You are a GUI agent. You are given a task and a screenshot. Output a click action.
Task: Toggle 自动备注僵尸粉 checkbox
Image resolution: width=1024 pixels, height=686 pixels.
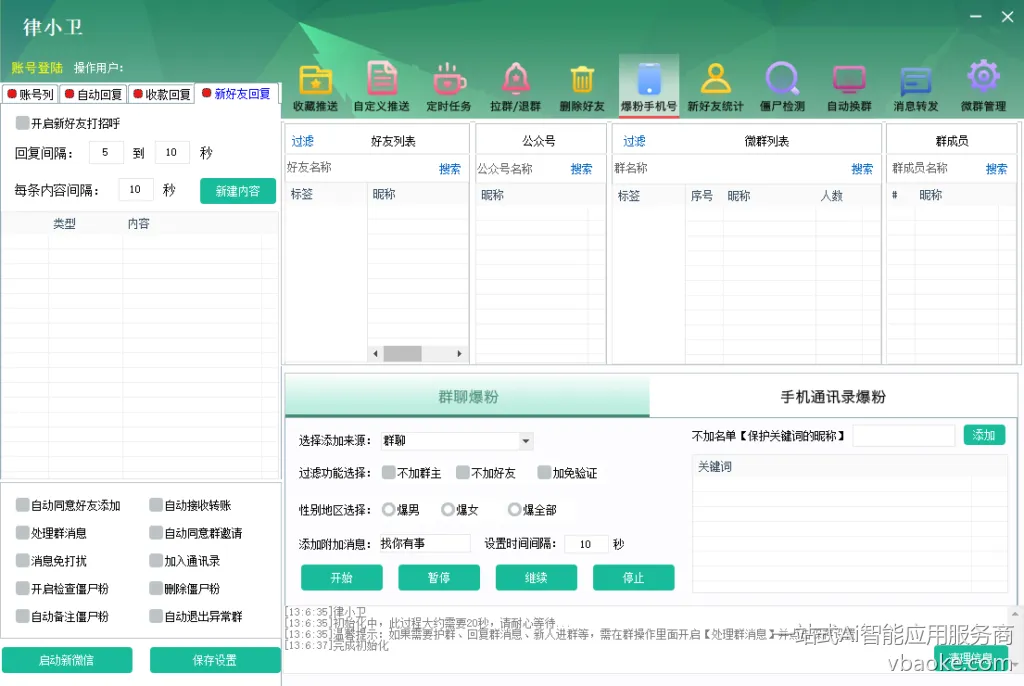click(23, 615)
